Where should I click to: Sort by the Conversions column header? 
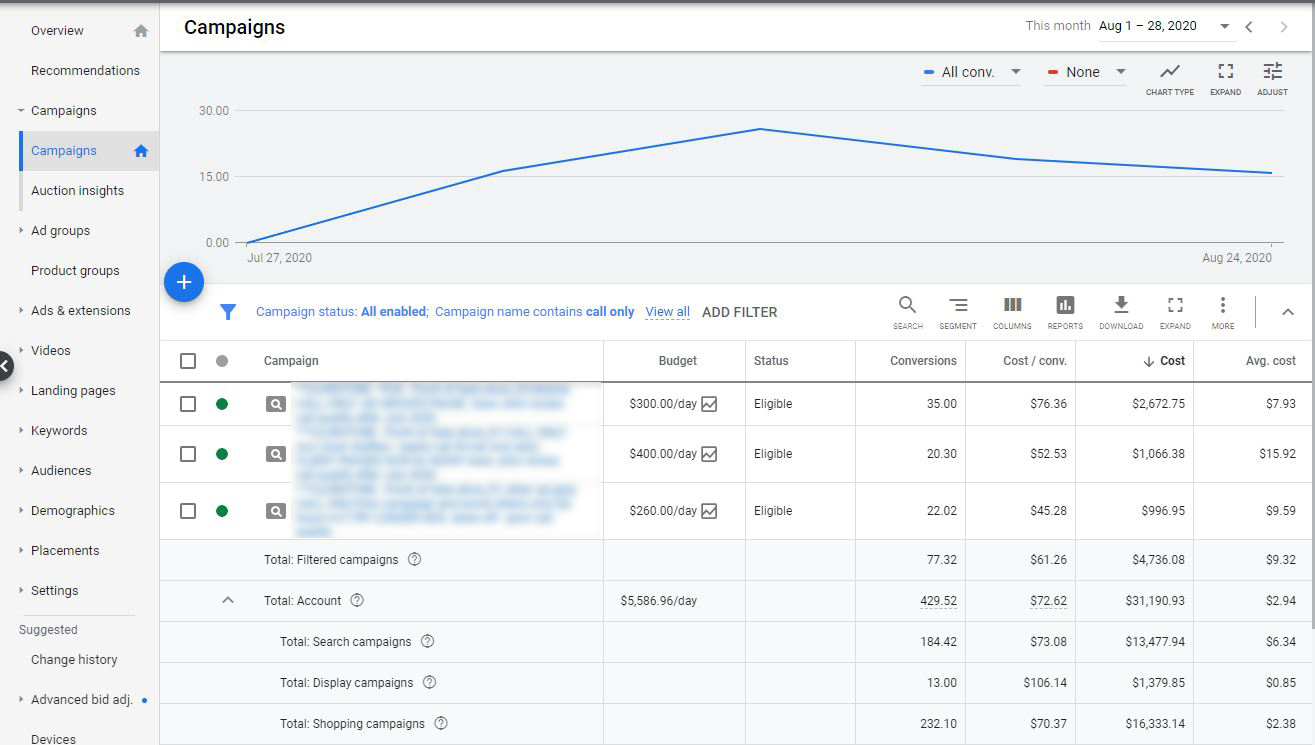point(923,361)
